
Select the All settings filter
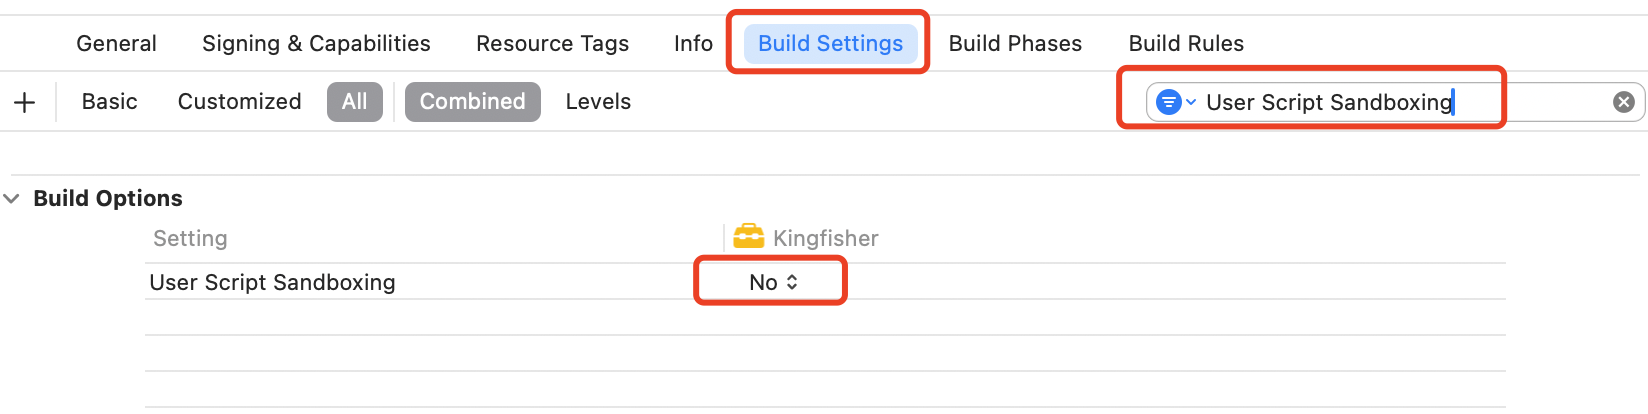point(354,102)
